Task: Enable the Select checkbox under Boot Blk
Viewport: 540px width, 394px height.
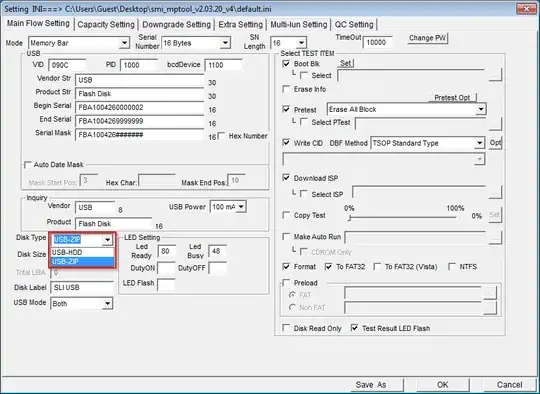Action: [x=304, y=75]
